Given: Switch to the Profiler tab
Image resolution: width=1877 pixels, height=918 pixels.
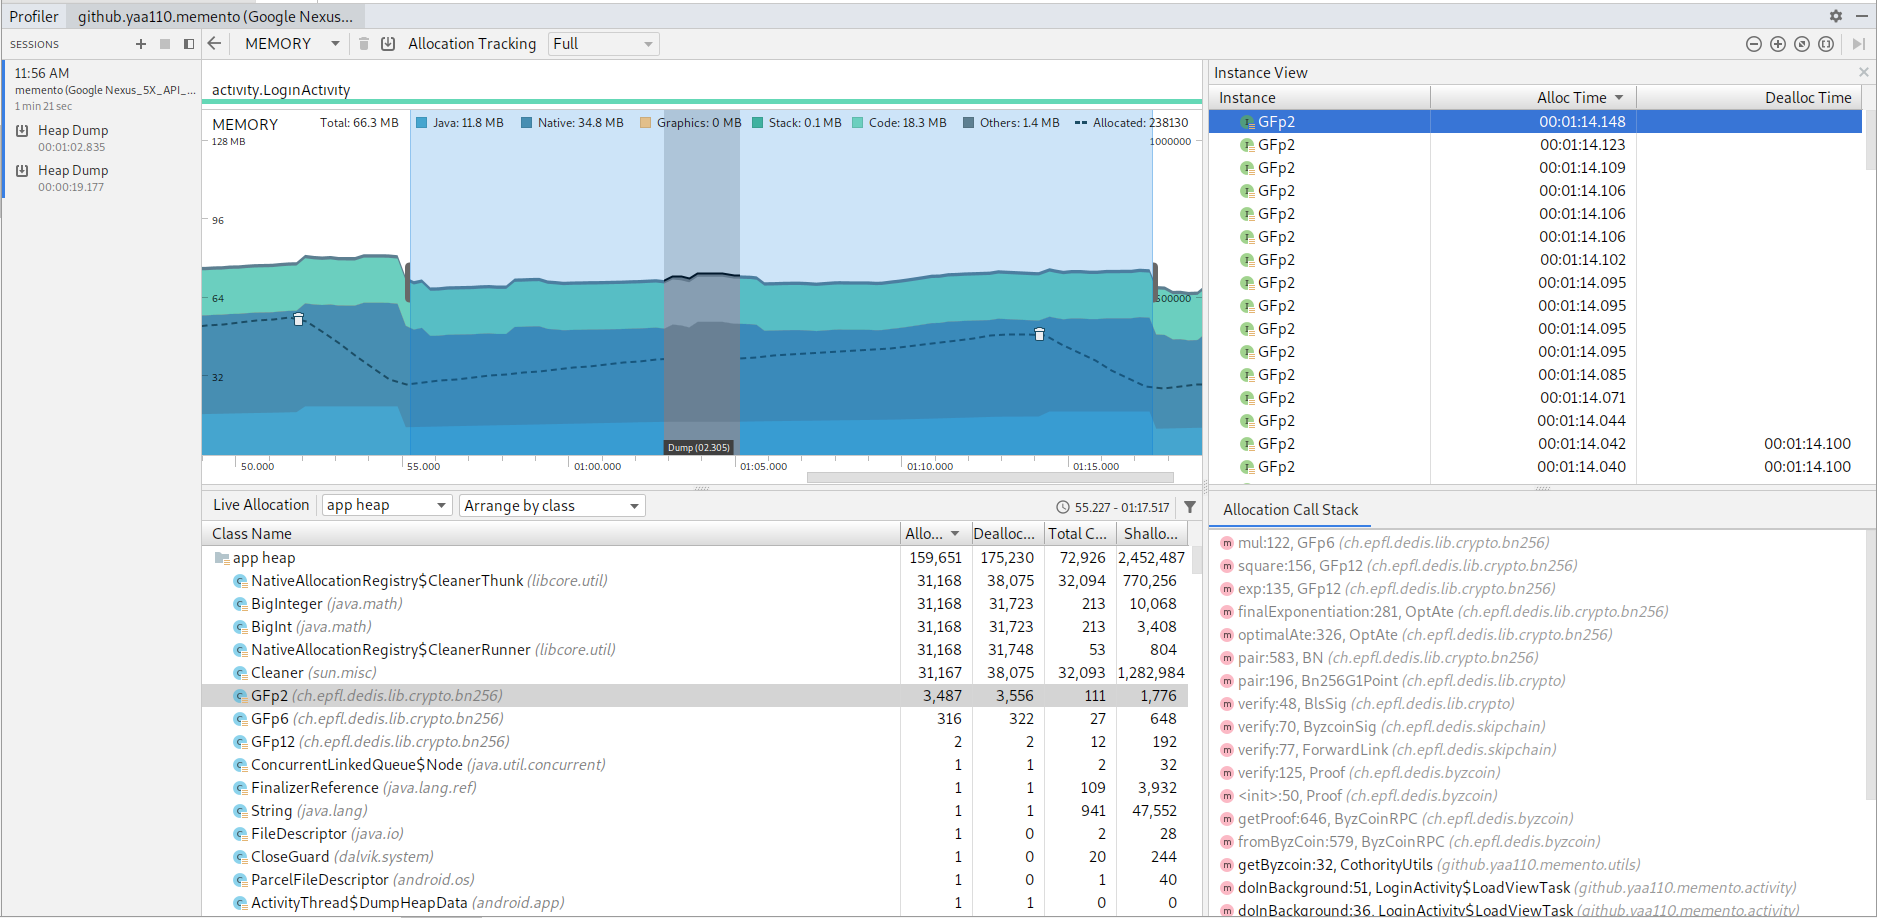Looking at the screenshot, I should coord(33,16).
